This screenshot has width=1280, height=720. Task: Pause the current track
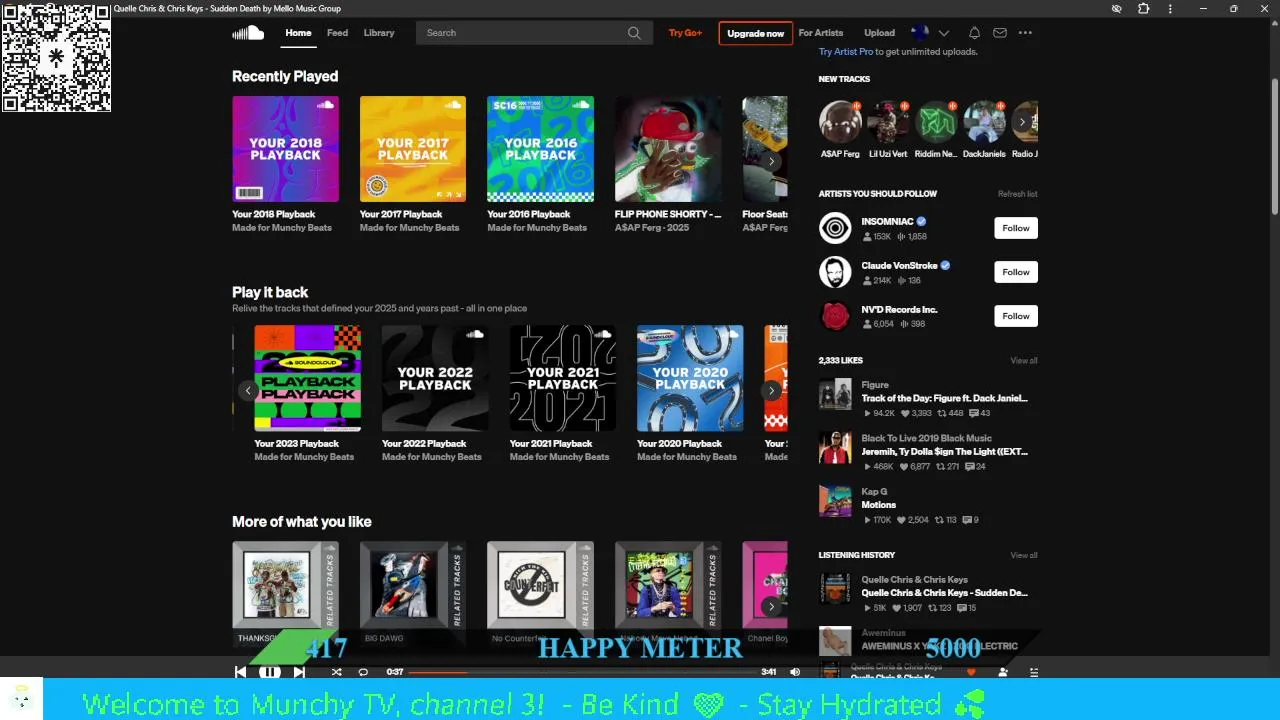pos(269,672)
